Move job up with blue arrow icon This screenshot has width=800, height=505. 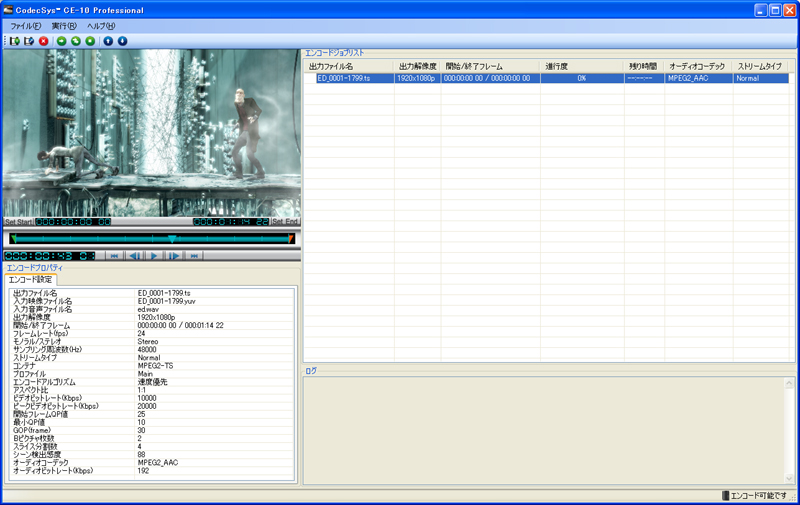tap(108, 41)
